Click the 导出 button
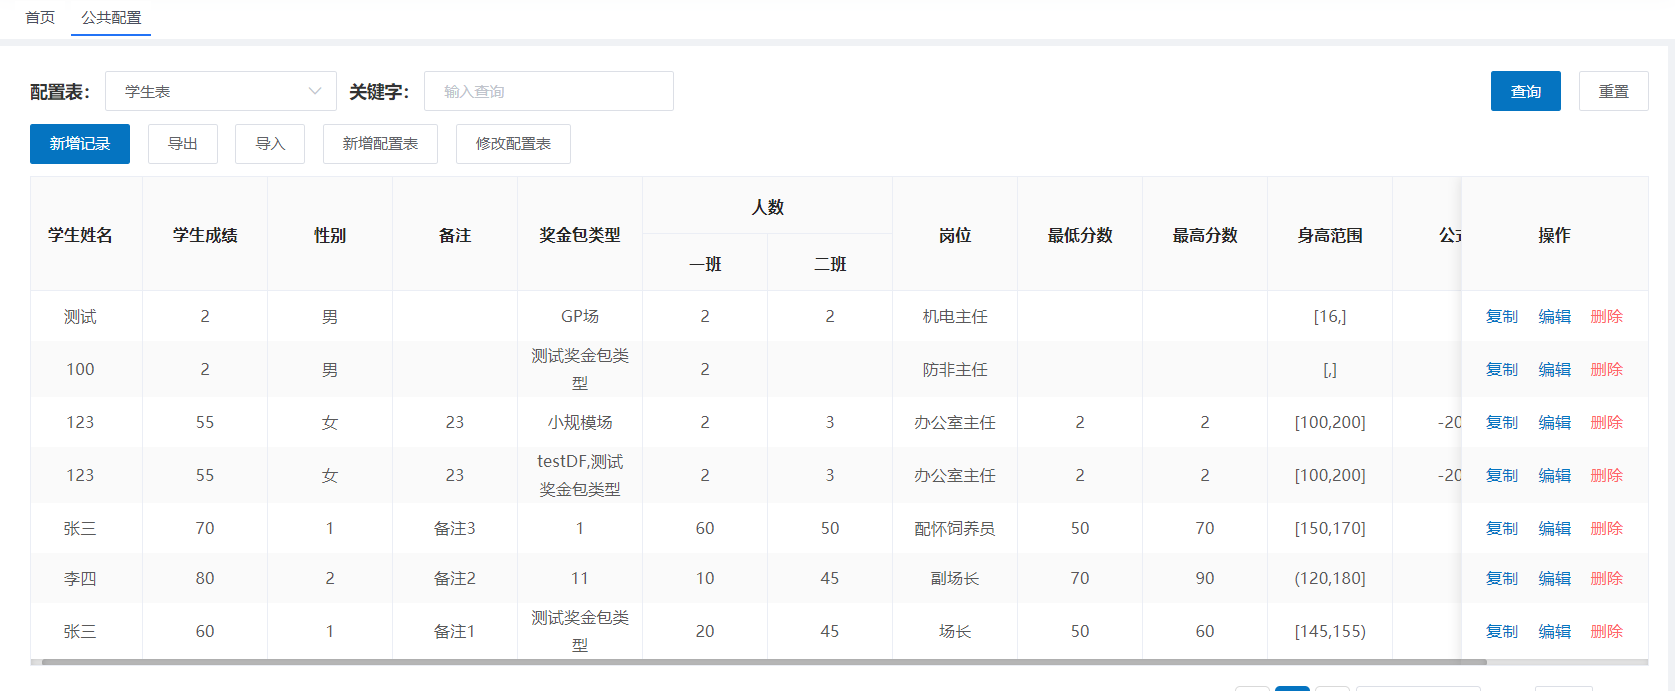Screen dimensions: 1675x691 [x=183, y=144]
